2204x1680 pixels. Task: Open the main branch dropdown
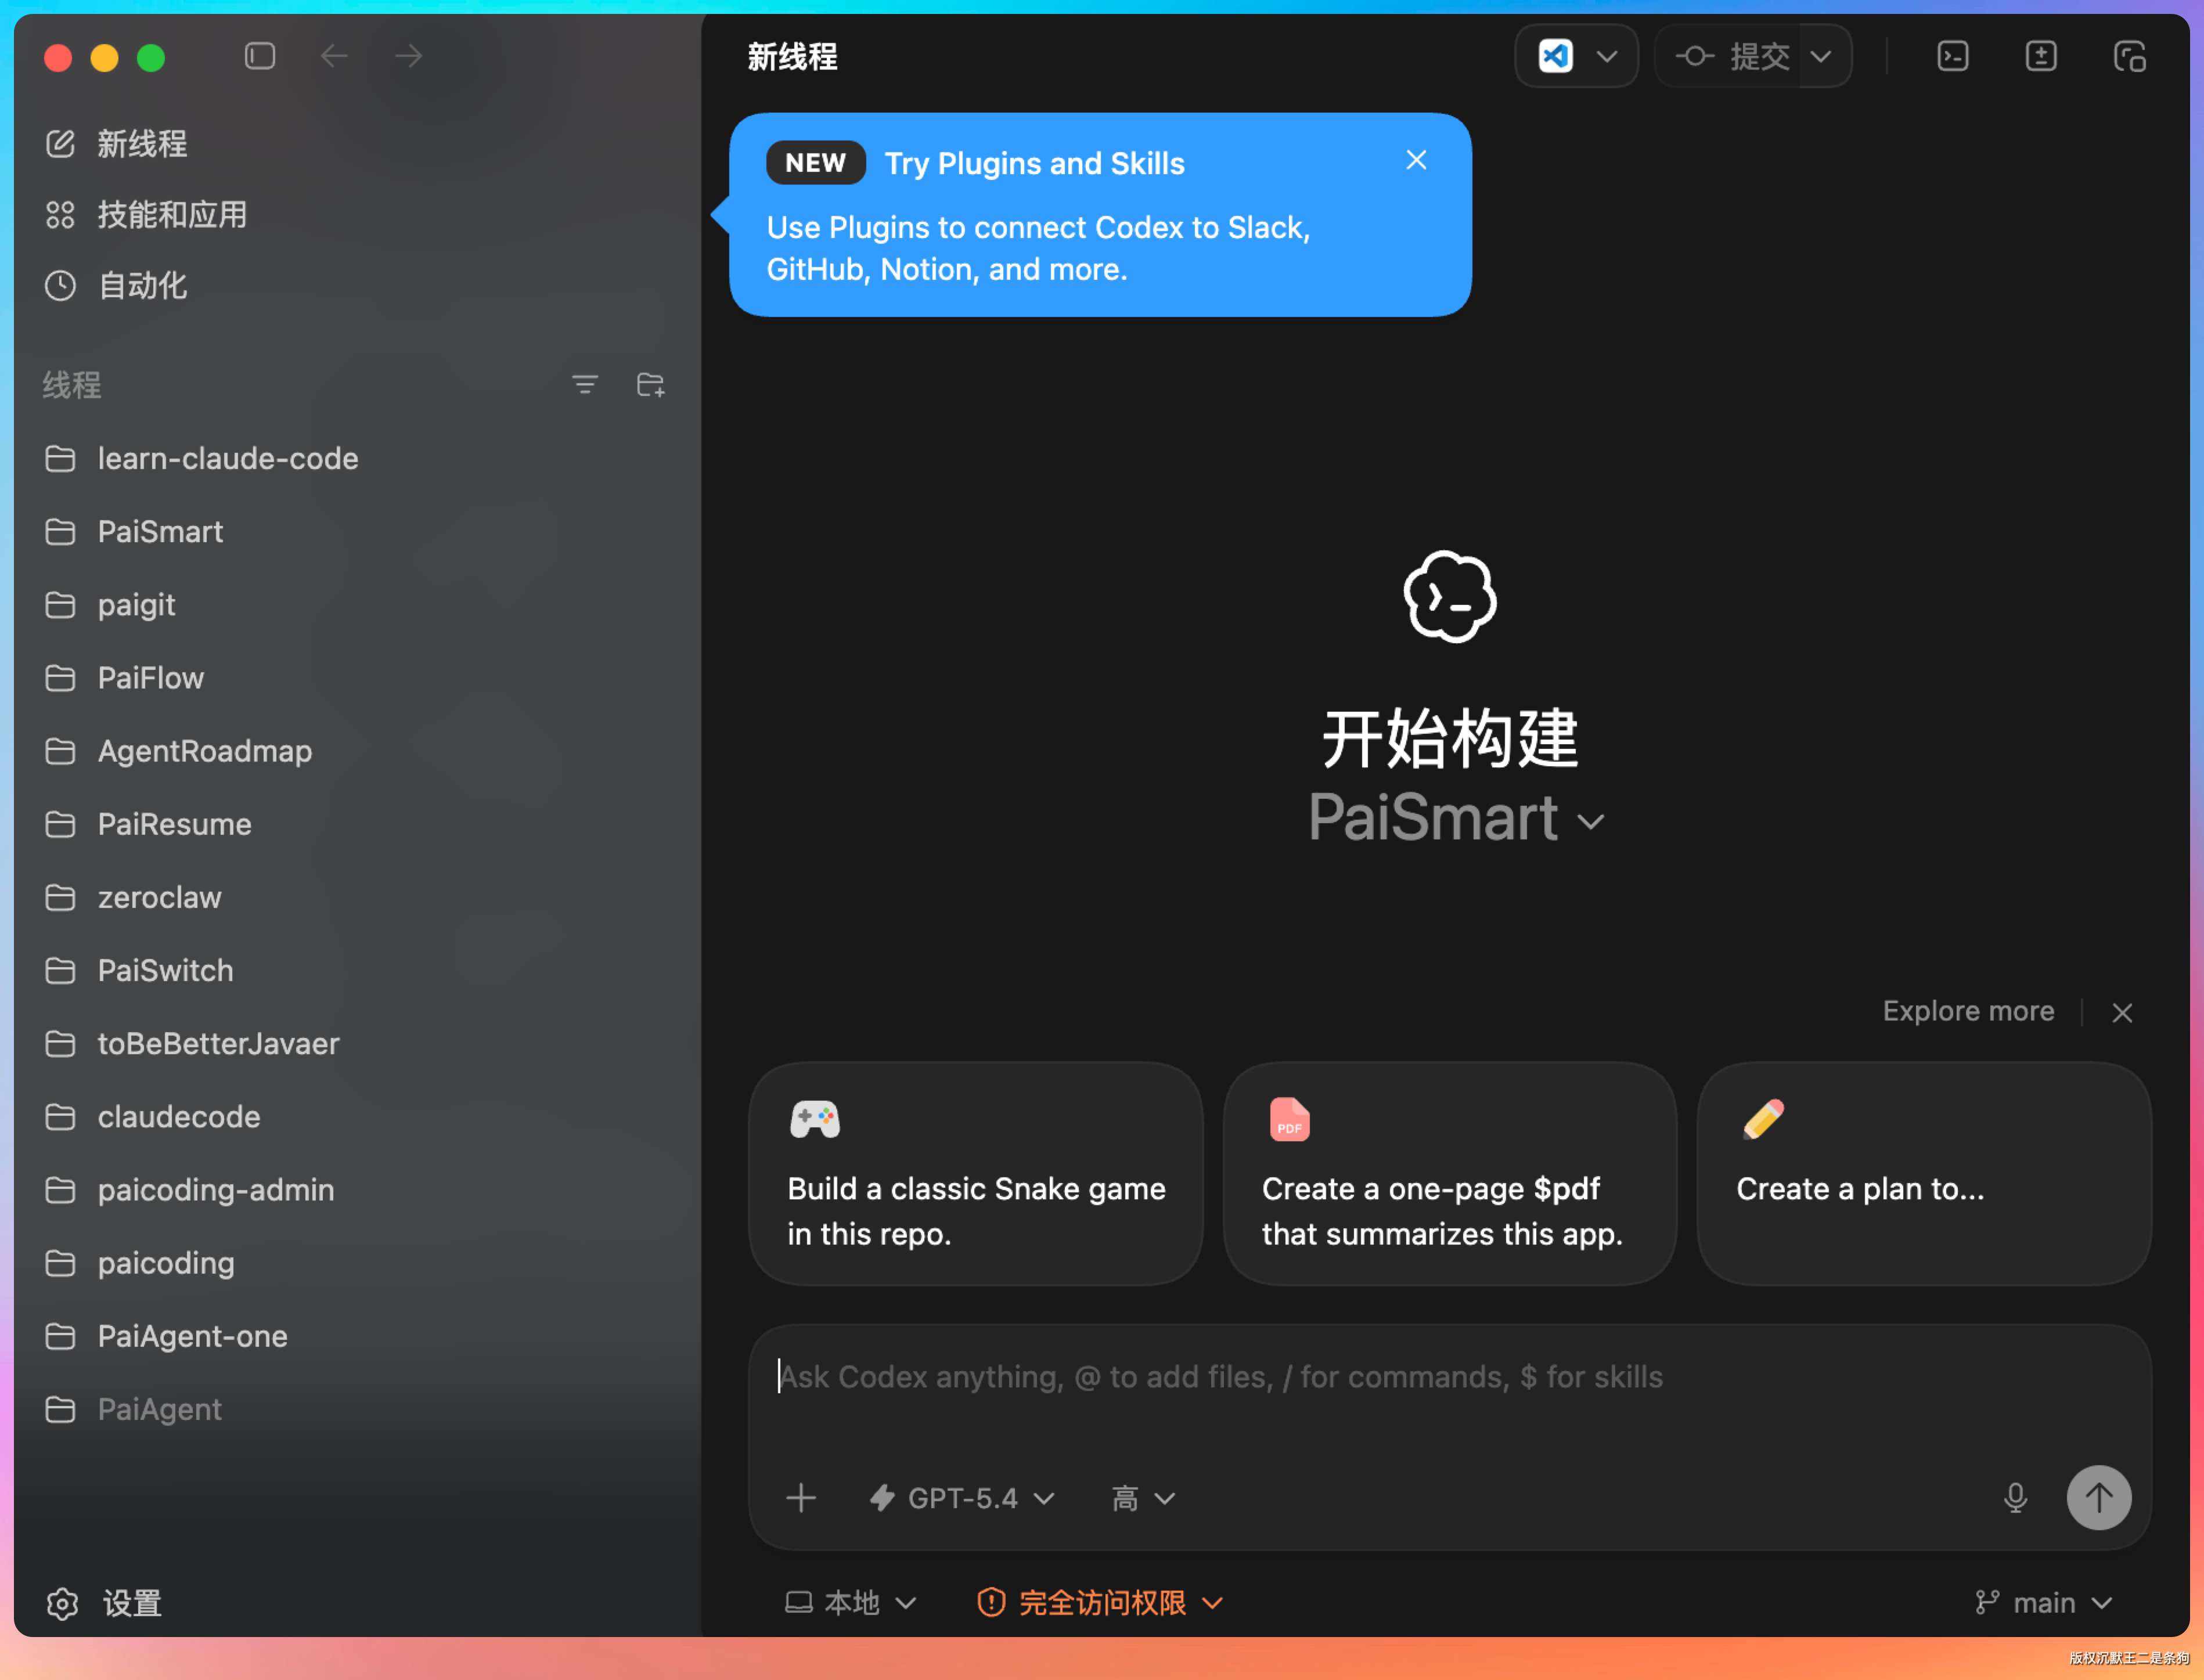coord(2044,1603)
